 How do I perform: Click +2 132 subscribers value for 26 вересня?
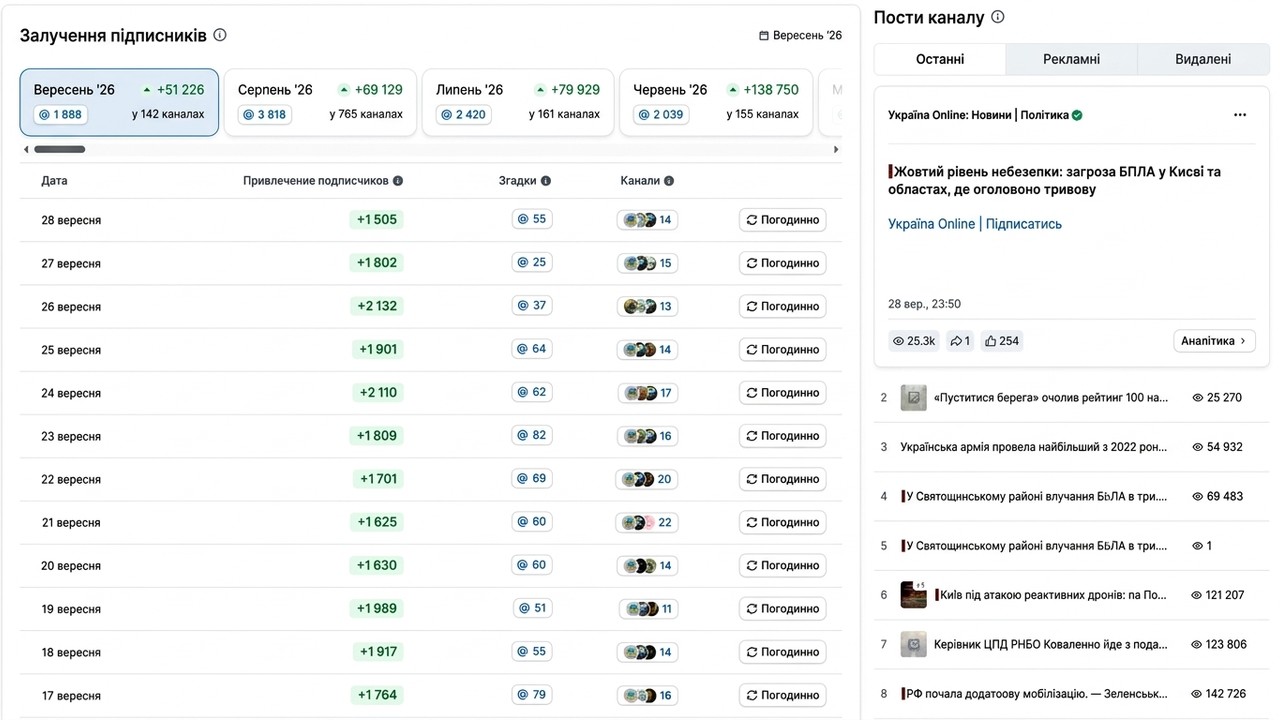pyautogui.click(x=377, y=306)
